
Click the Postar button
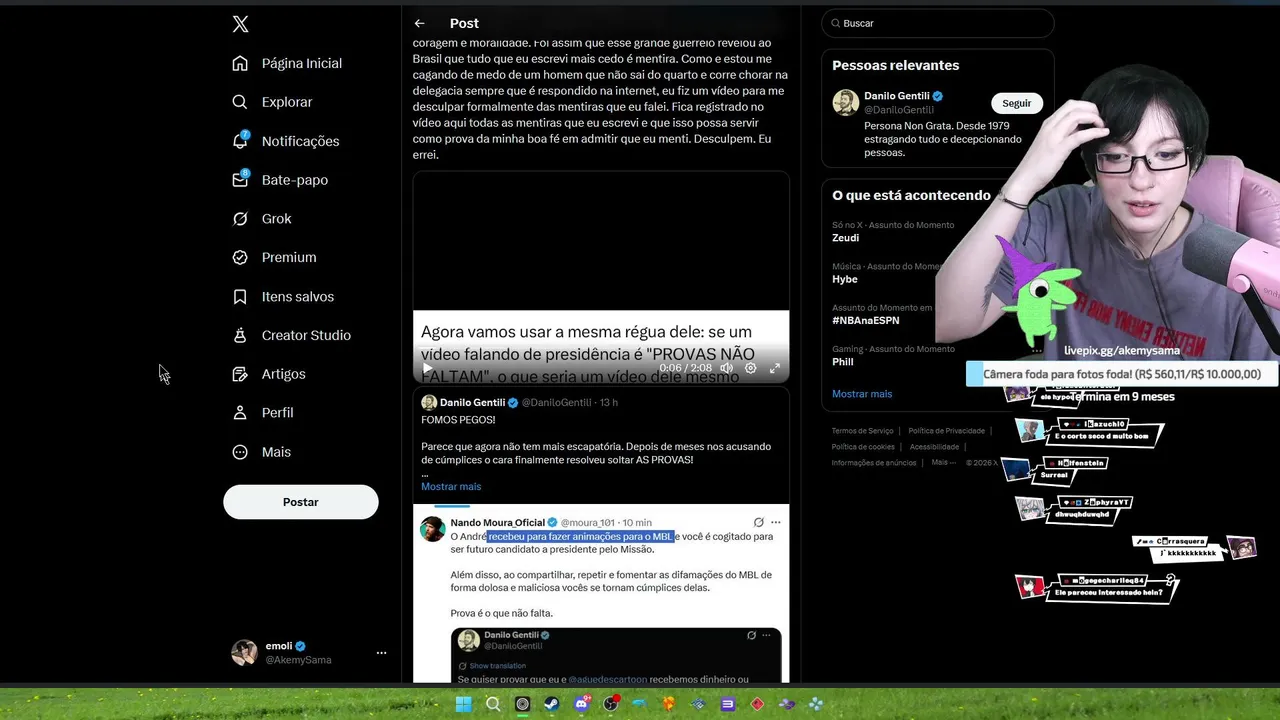[301, 502]
